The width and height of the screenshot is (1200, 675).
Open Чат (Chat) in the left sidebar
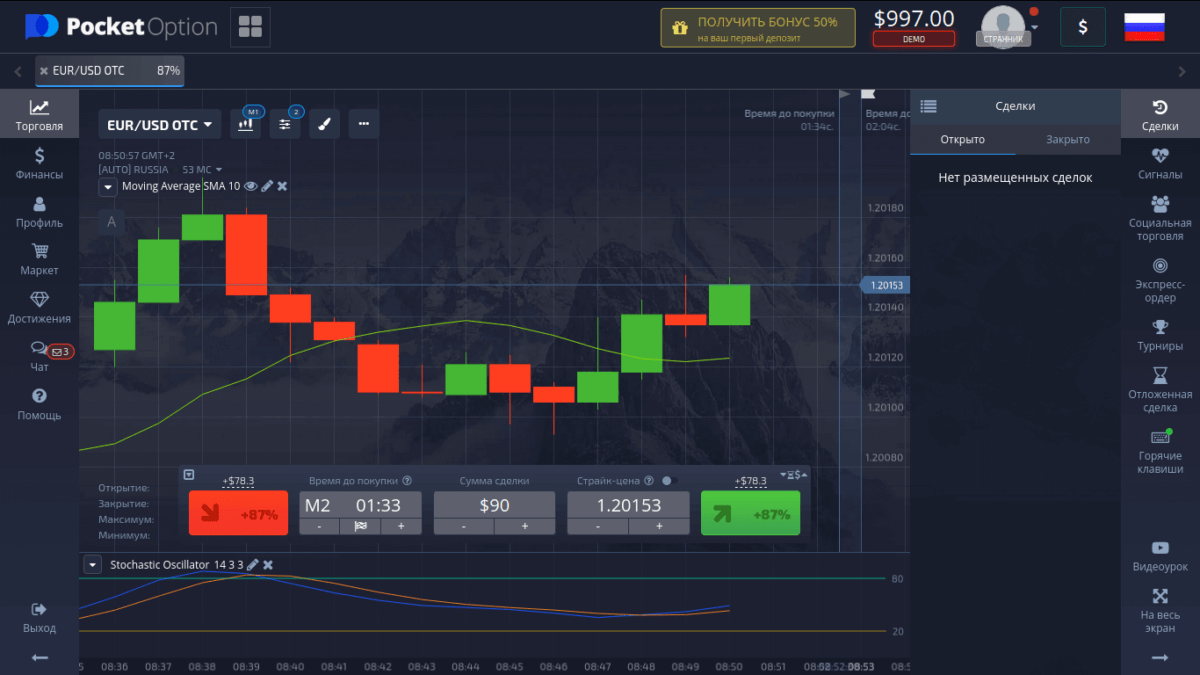(40, 356)
